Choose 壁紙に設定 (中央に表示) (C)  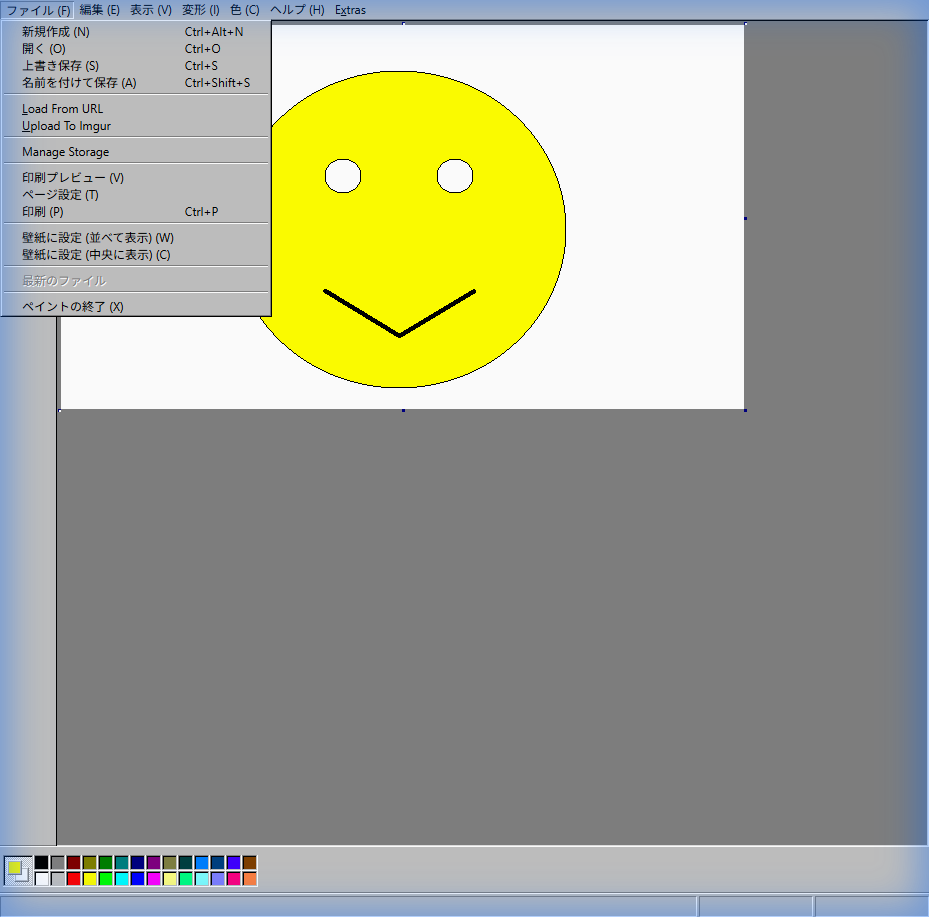(96, 255)
